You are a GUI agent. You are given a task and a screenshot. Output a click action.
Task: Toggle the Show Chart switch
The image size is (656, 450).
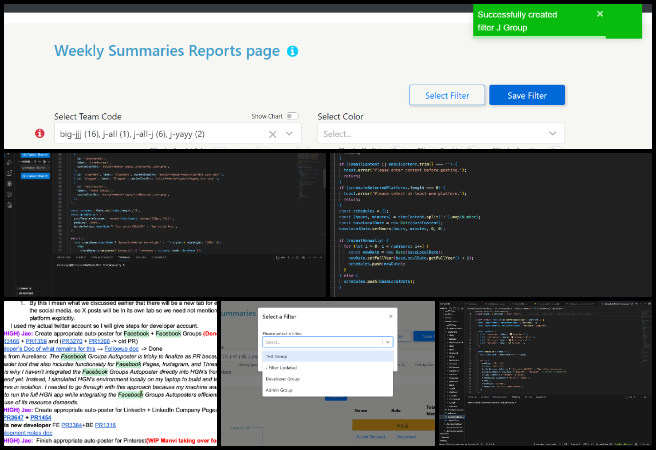click(x=291, y=116)
